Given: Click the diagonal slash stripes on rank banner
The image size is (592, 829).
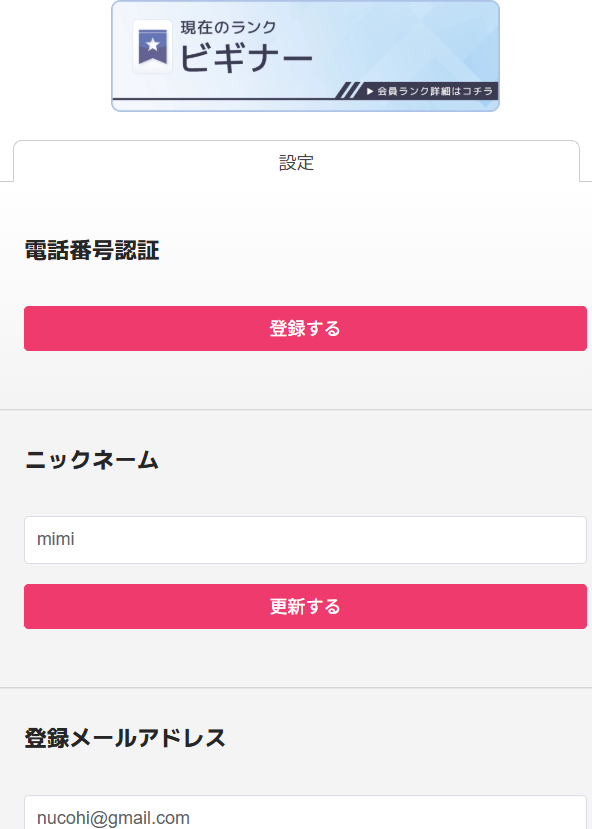Looking at the screenshot, I should tap(348, 90).
